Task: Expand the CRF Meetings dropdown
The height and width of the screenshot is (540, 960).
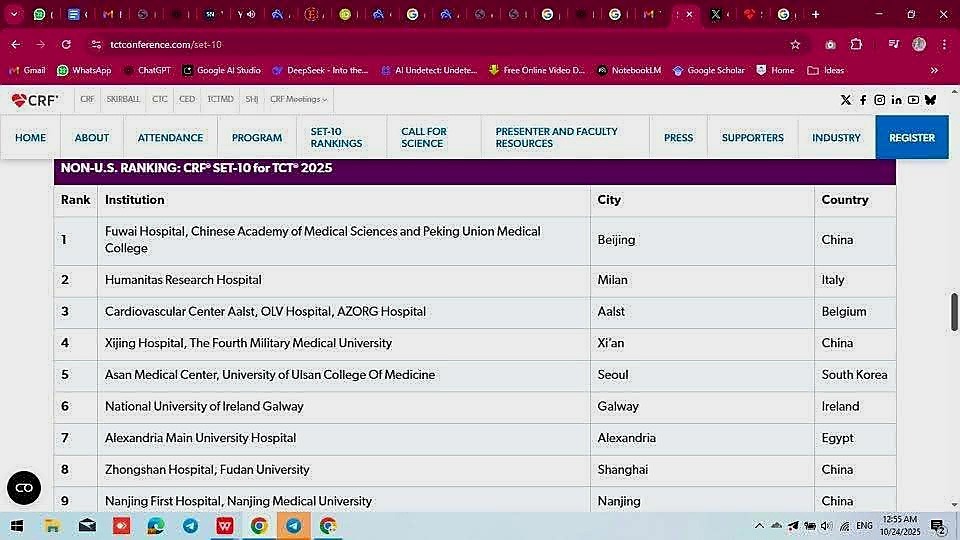Action: point(299,100)
